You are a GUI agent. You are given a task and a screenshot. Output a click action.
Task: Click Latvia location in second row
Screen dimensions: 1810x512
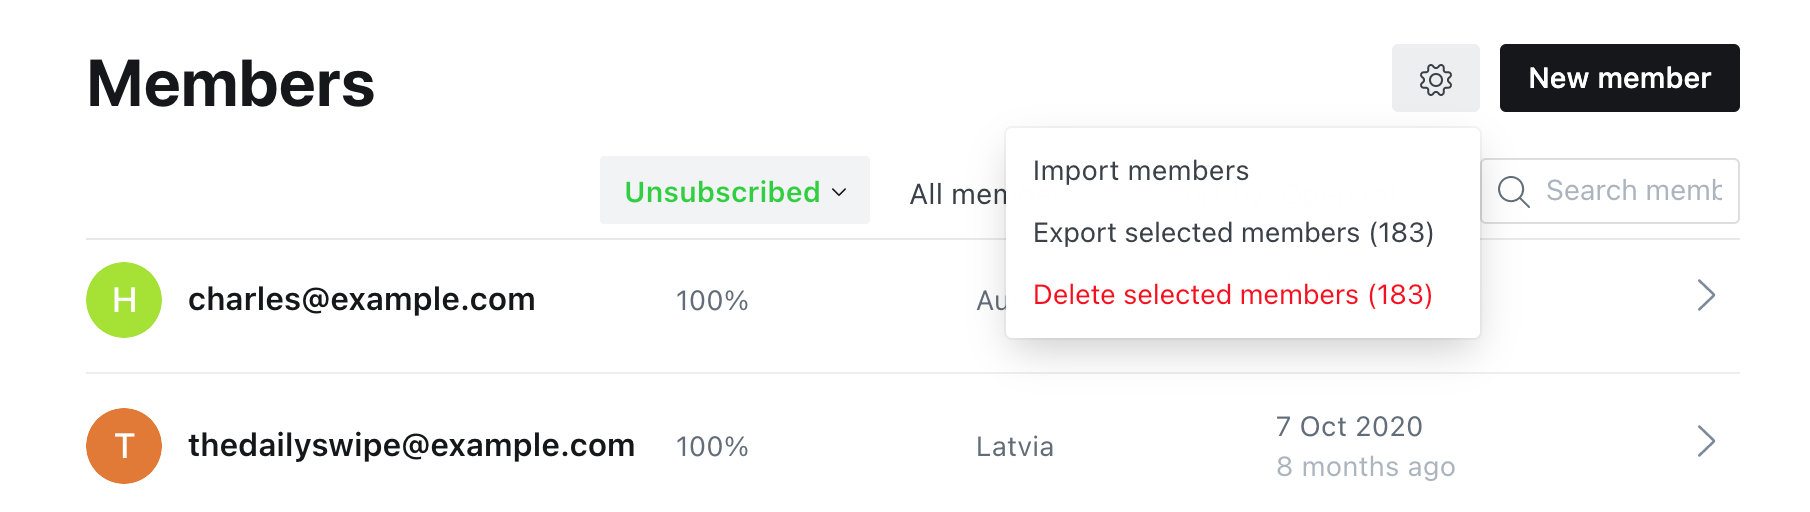pyautogui.click(x=1015, y=447)
